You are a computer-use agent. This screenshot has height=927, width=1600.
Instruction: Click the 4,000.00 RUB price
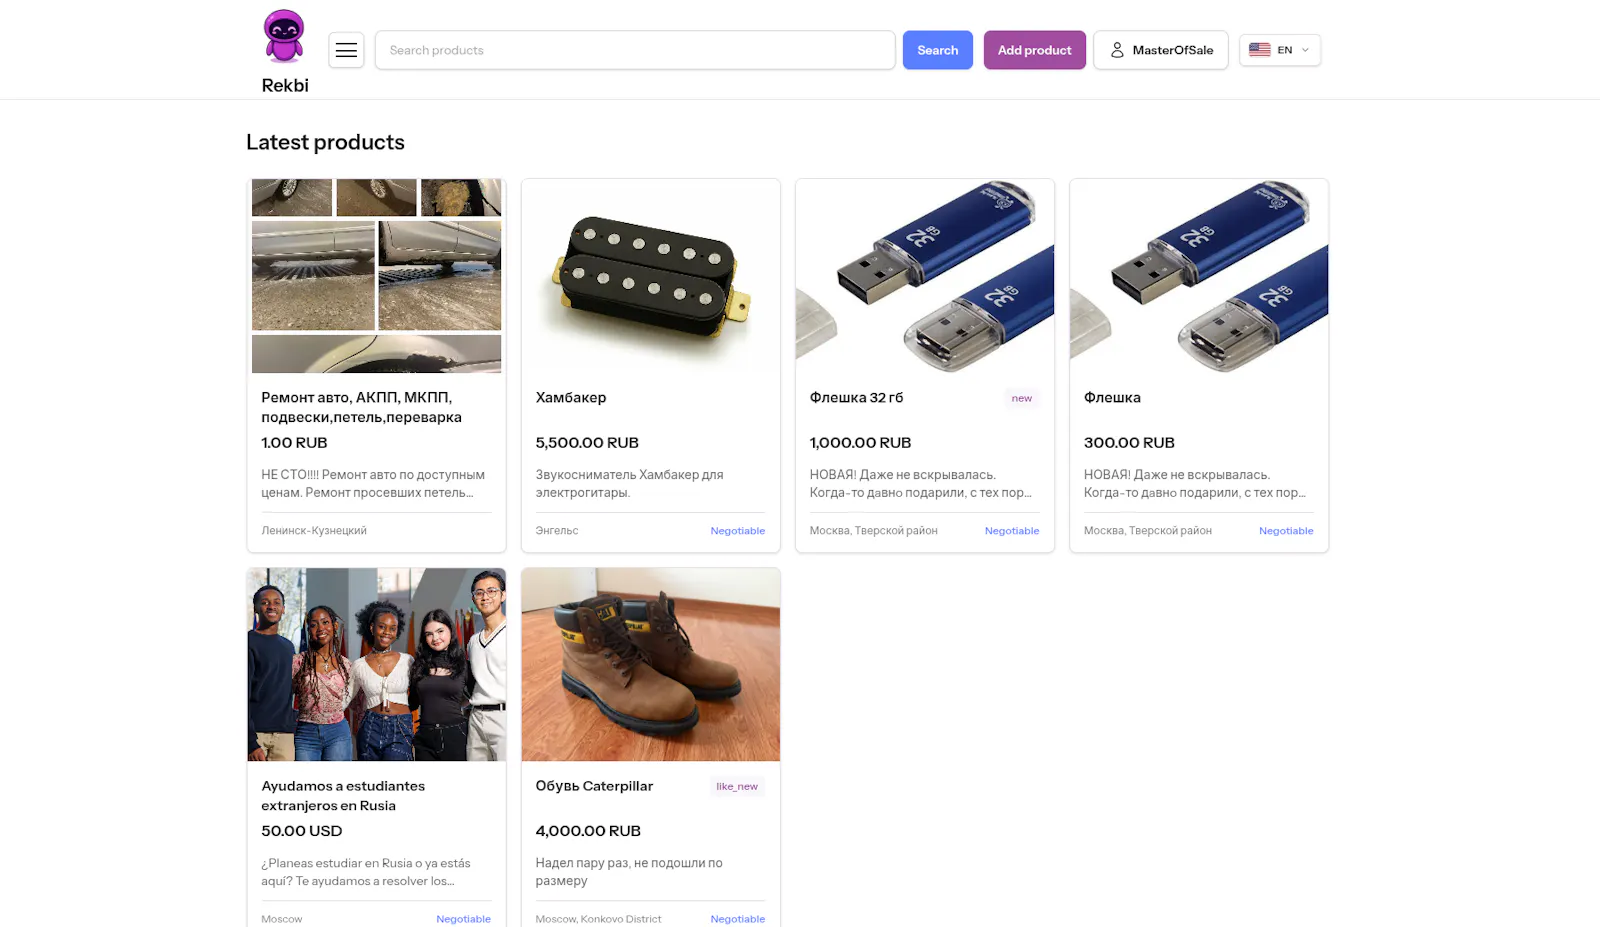tap(588, 831)
